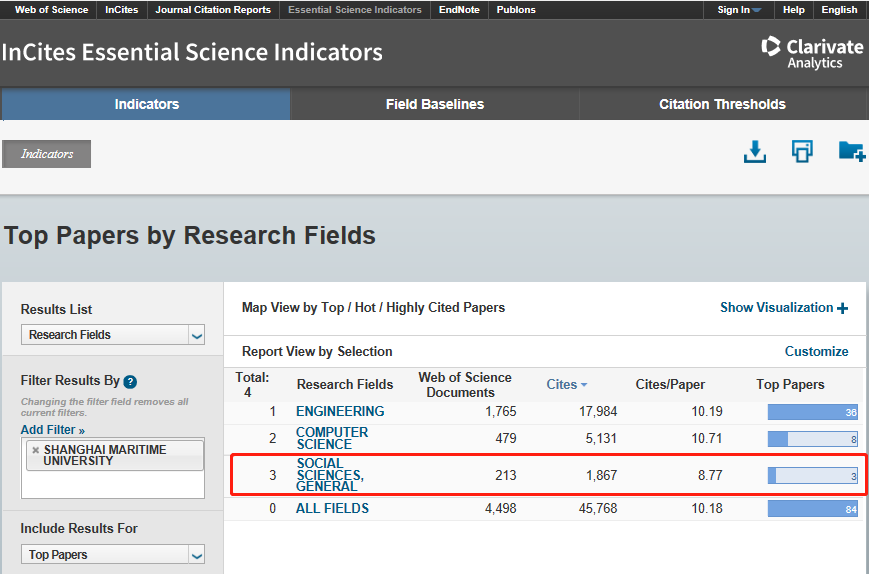This screenshot has height=574, width=869.
Task: Open the Results List dropdown
Action: [113, 335]
